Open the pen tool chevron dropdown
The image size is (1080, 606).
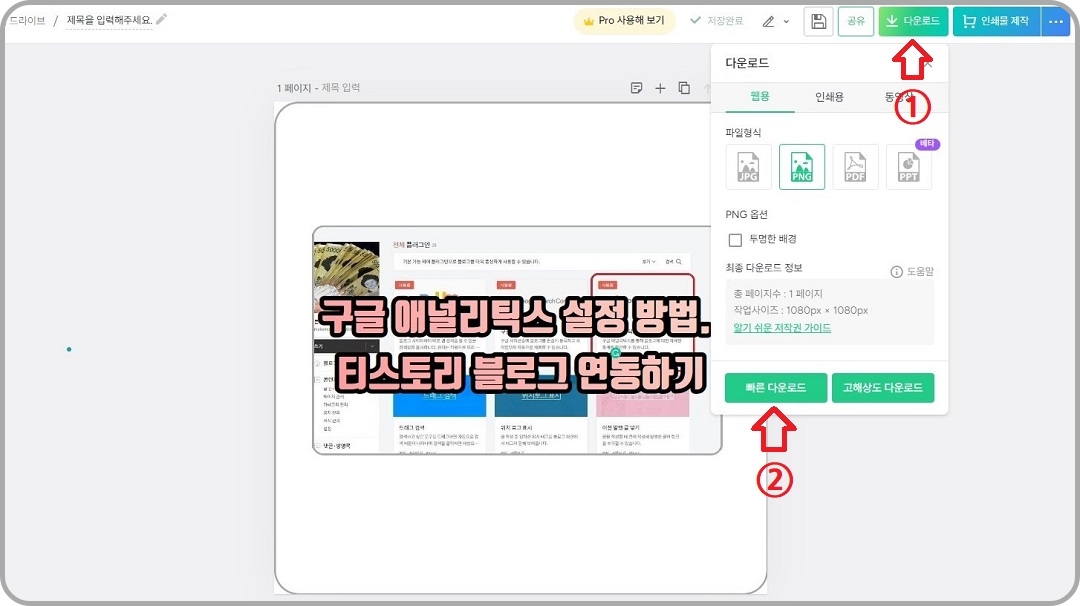coord(786,21)
